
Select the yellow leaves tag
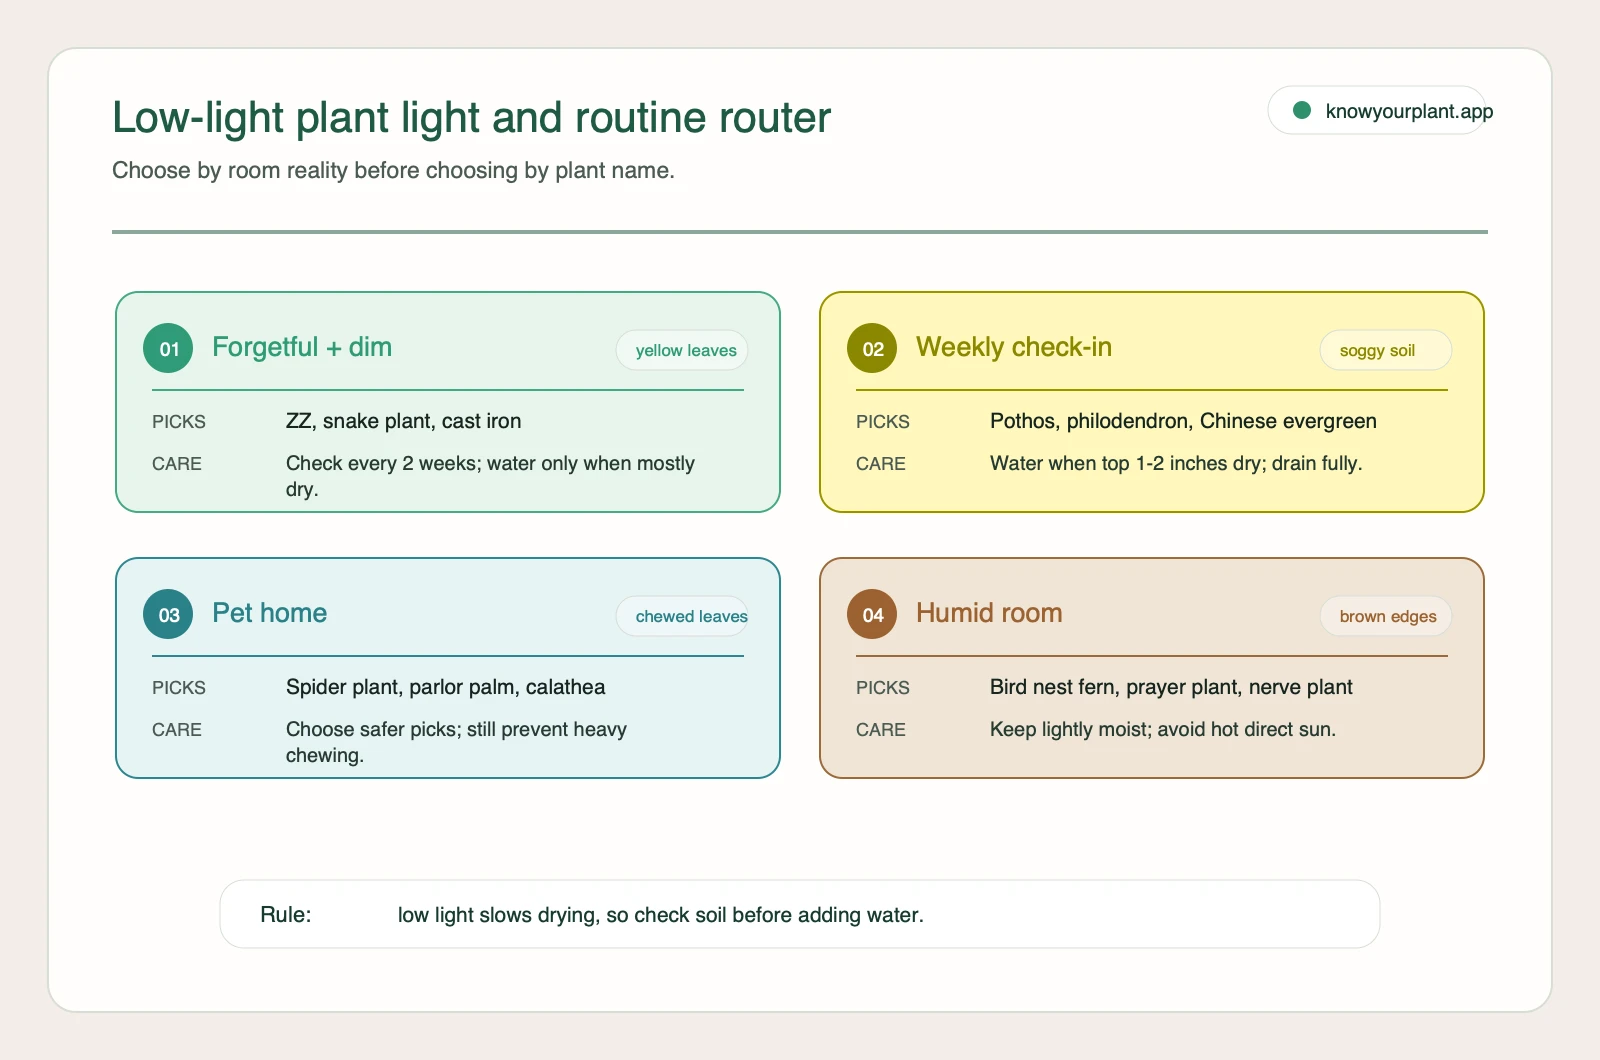pos(682,350)
